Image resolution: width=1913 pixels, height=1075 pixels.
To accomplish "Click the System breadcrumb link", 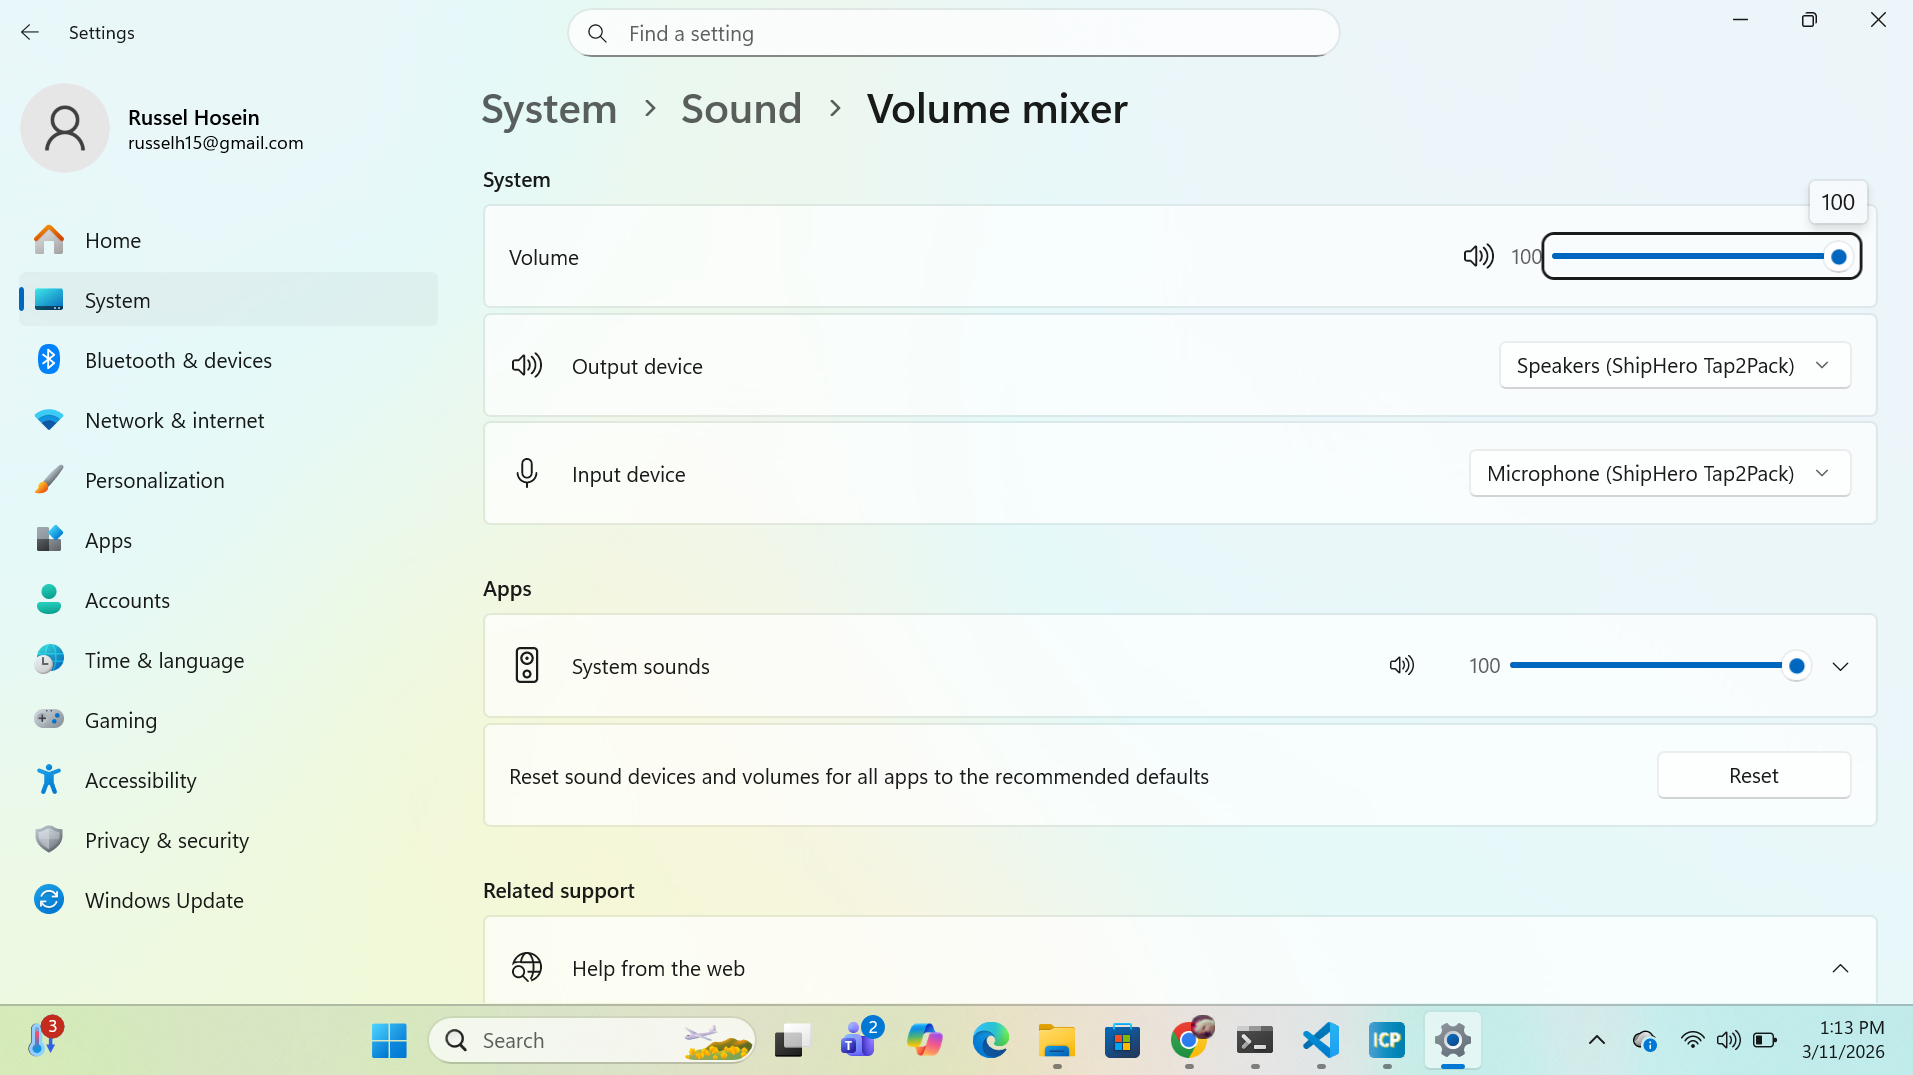I will [x=549, y=109].
